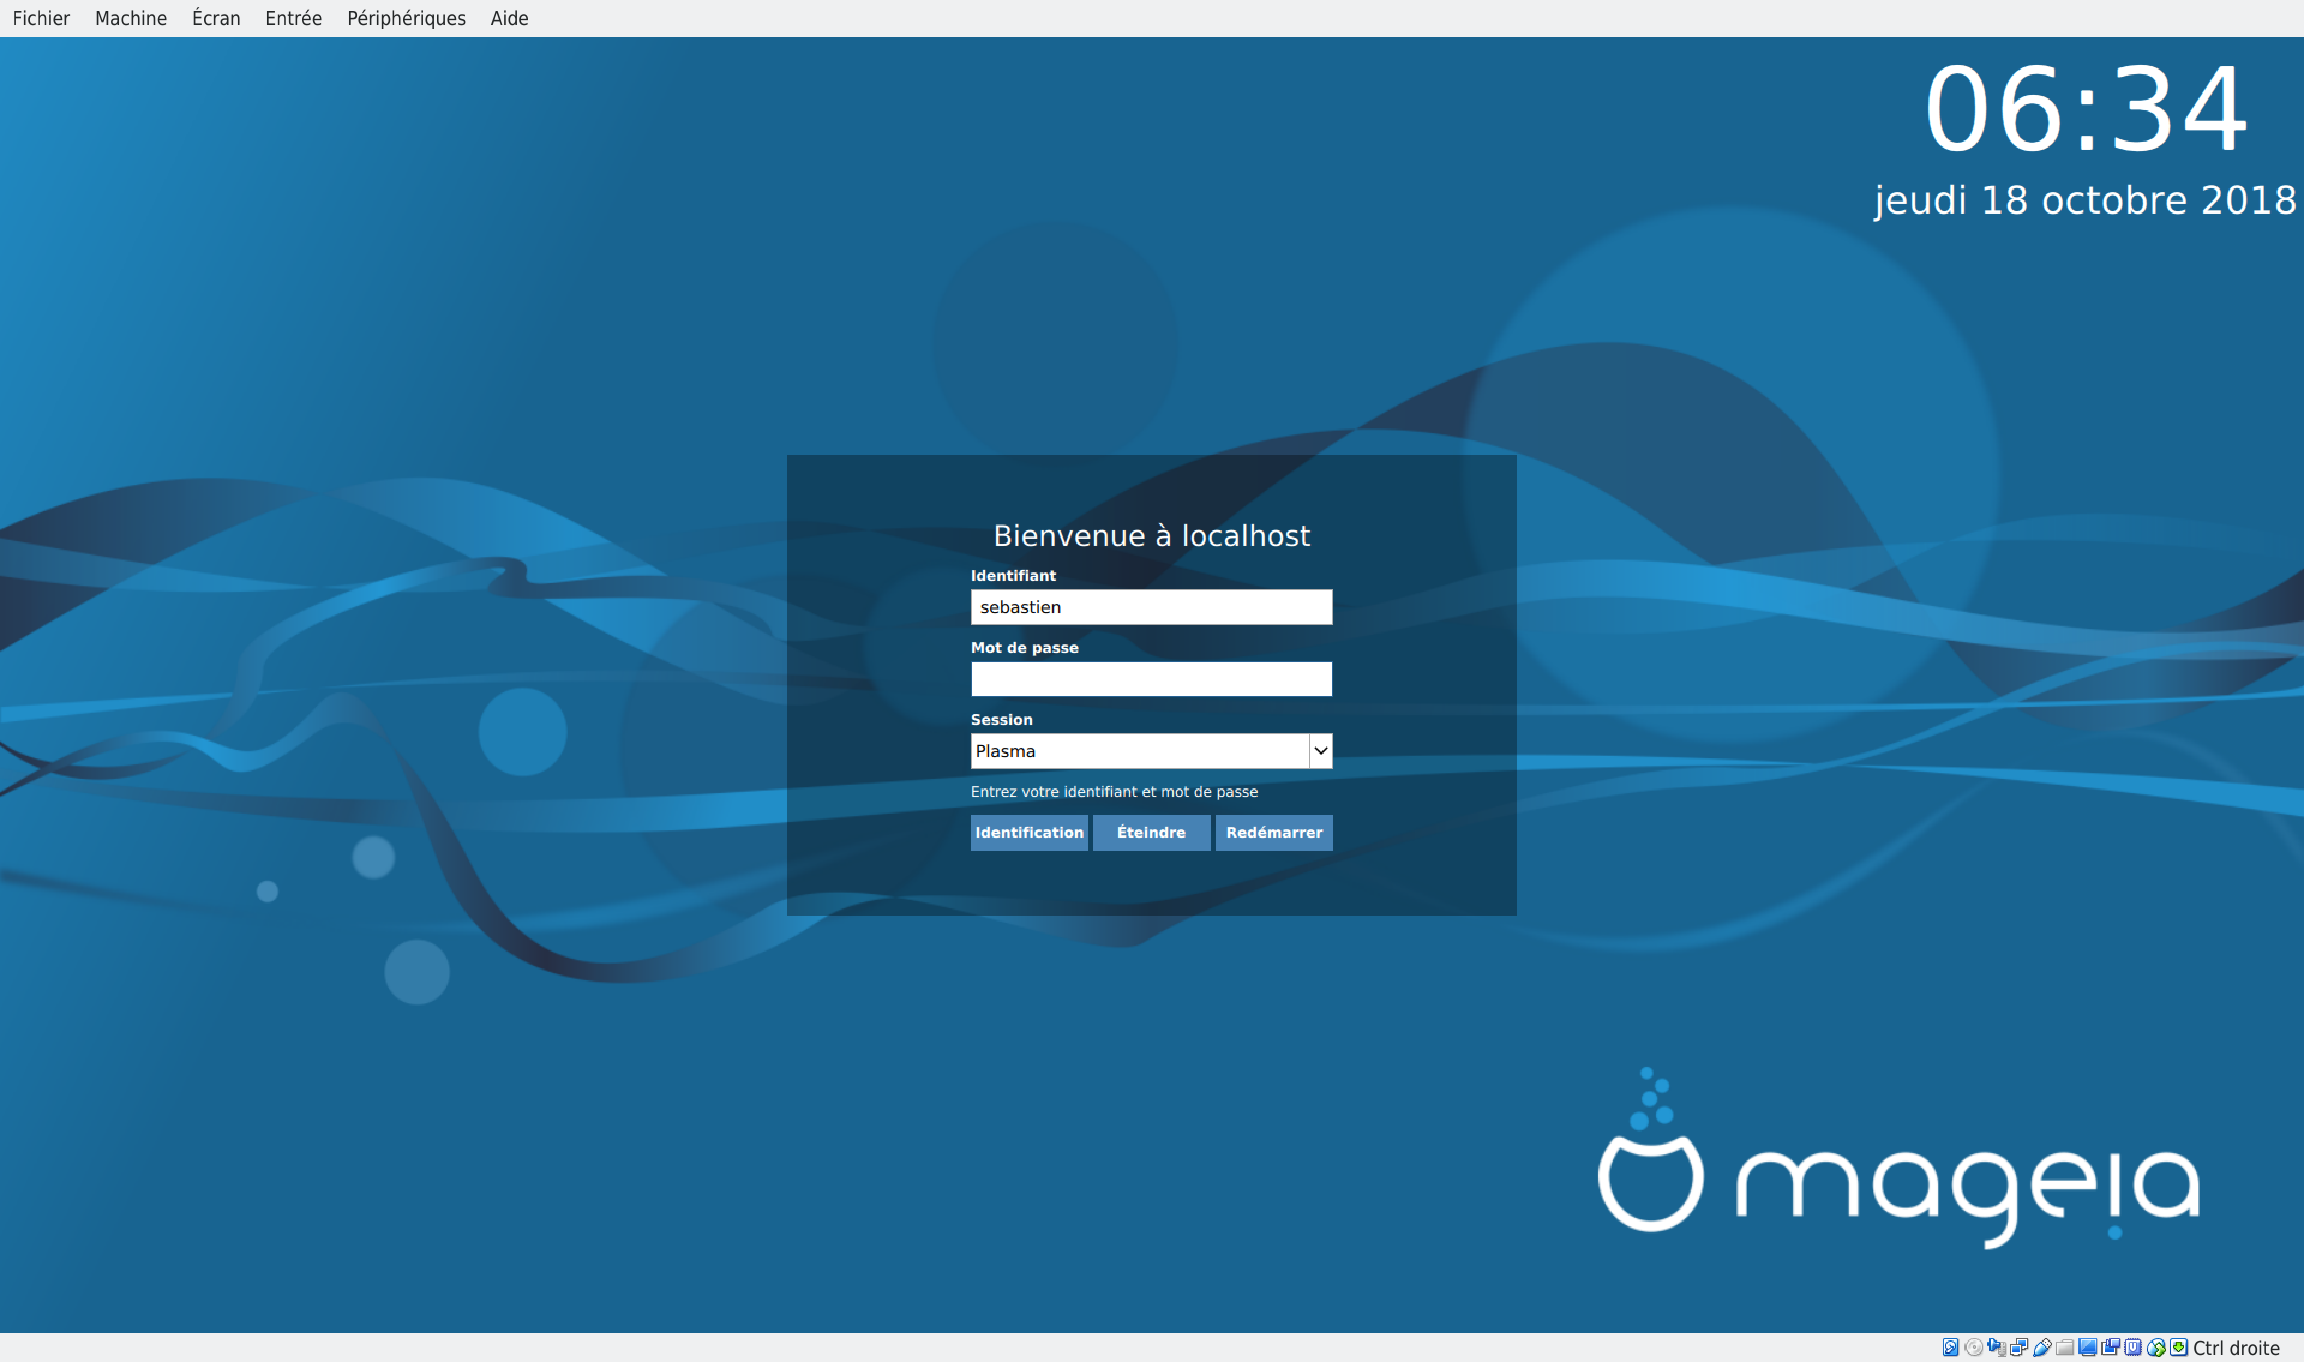Screen dimensions: 2304x1362
Task: Click the host key green arrow icon
Action: tap(2179, 1347)
